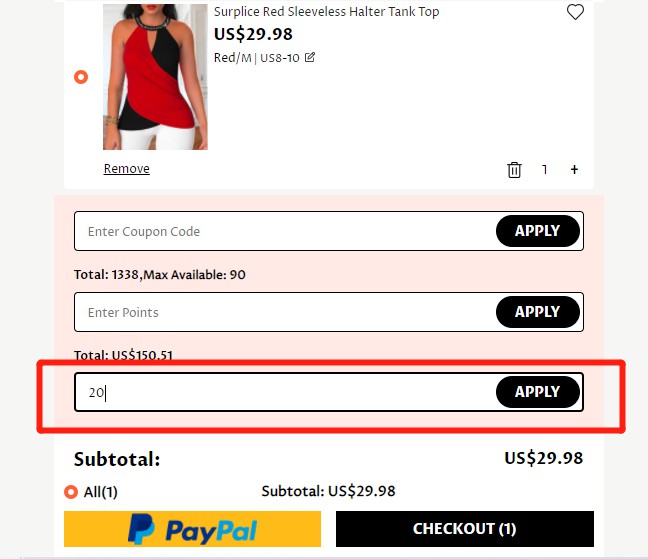Apply the coupon code

(537, 231)
